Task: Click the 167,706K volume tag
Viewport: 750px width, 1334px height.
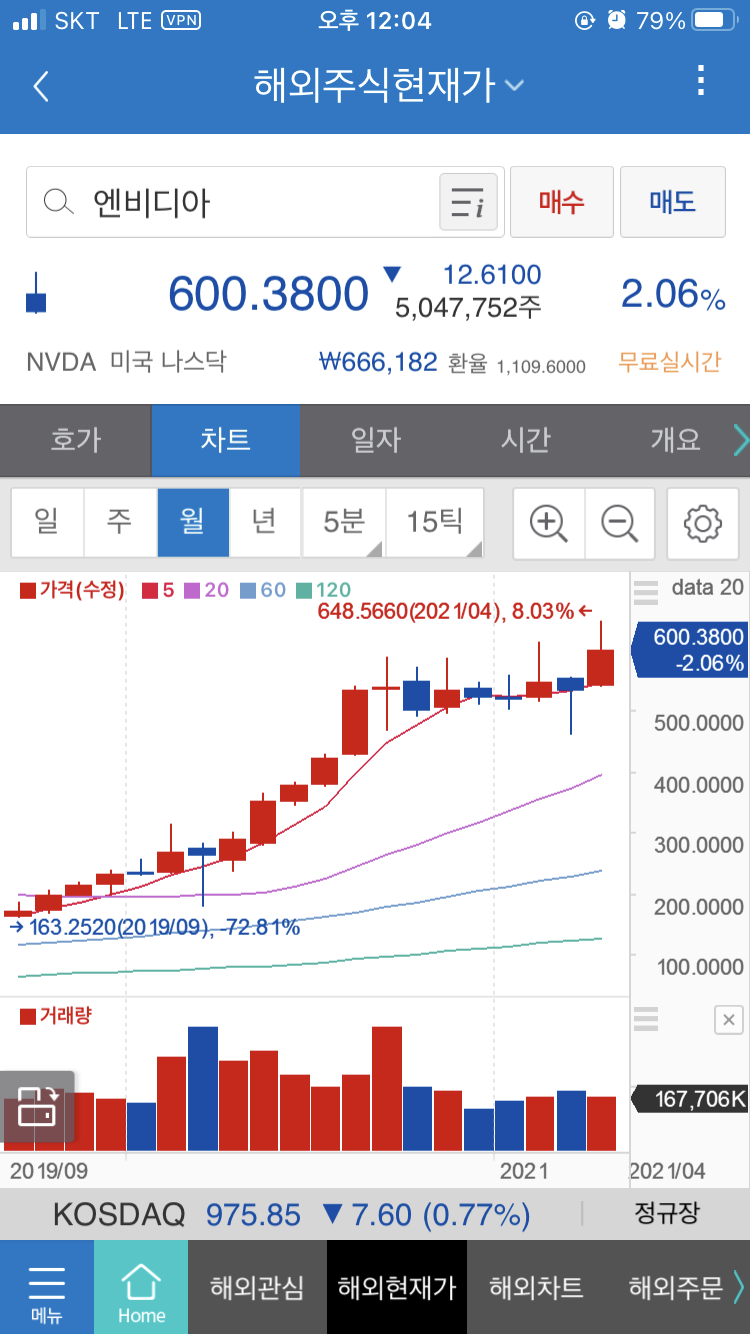Action: [690, 1100]
